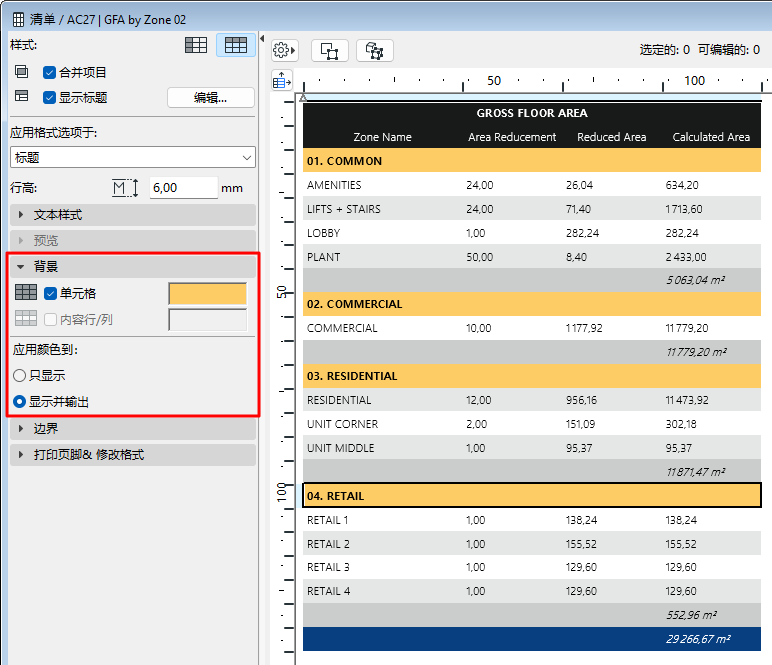Image resolution: width=772 pixels, height=665 pixels.
Task: Click the 编辑... button
Action: (x=211, y=97)
